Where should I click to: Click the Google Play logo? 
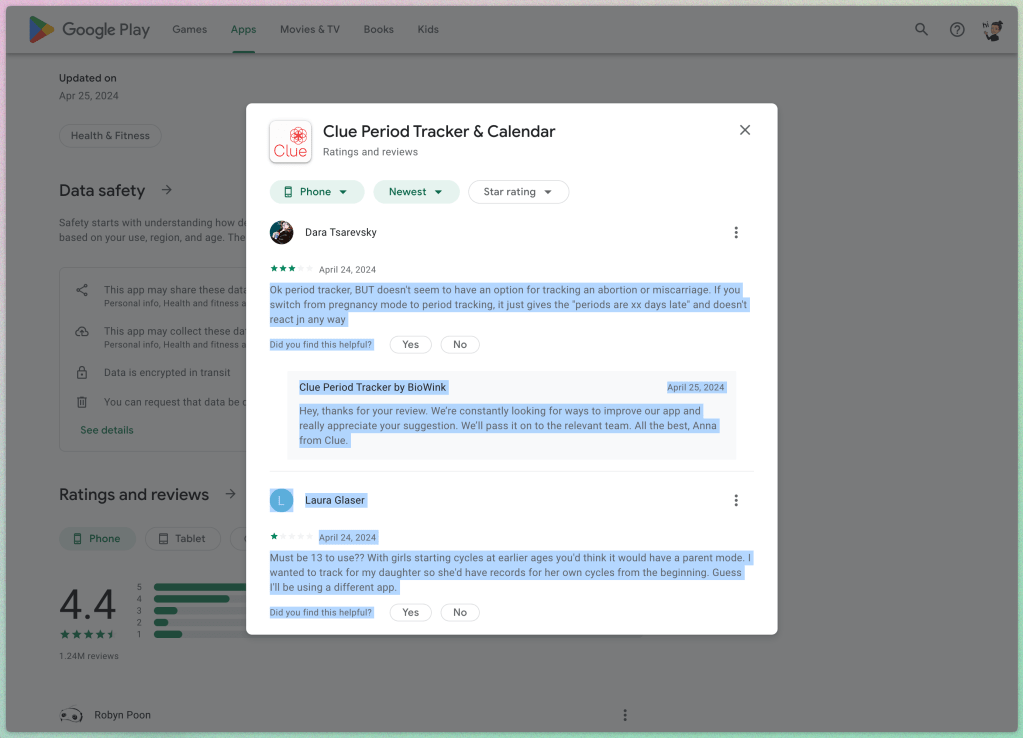coord(89,30)
